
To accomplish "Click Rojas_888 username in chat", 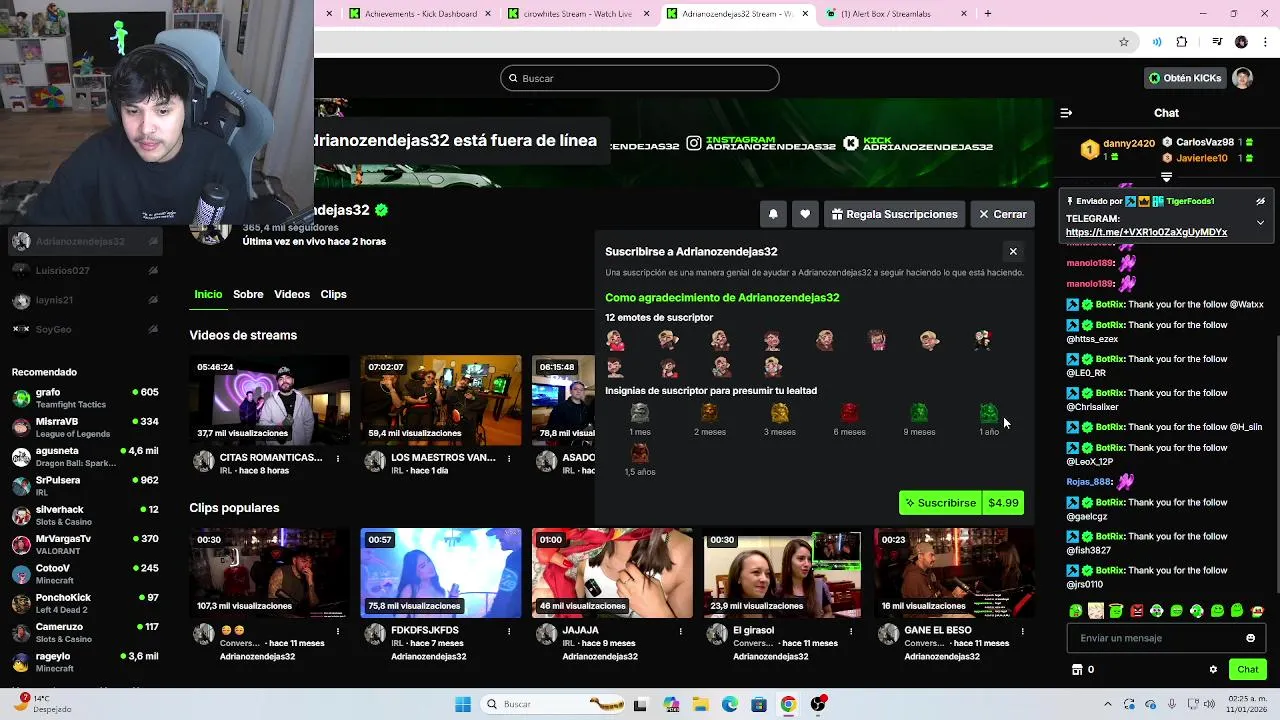I will point(1089,482).
